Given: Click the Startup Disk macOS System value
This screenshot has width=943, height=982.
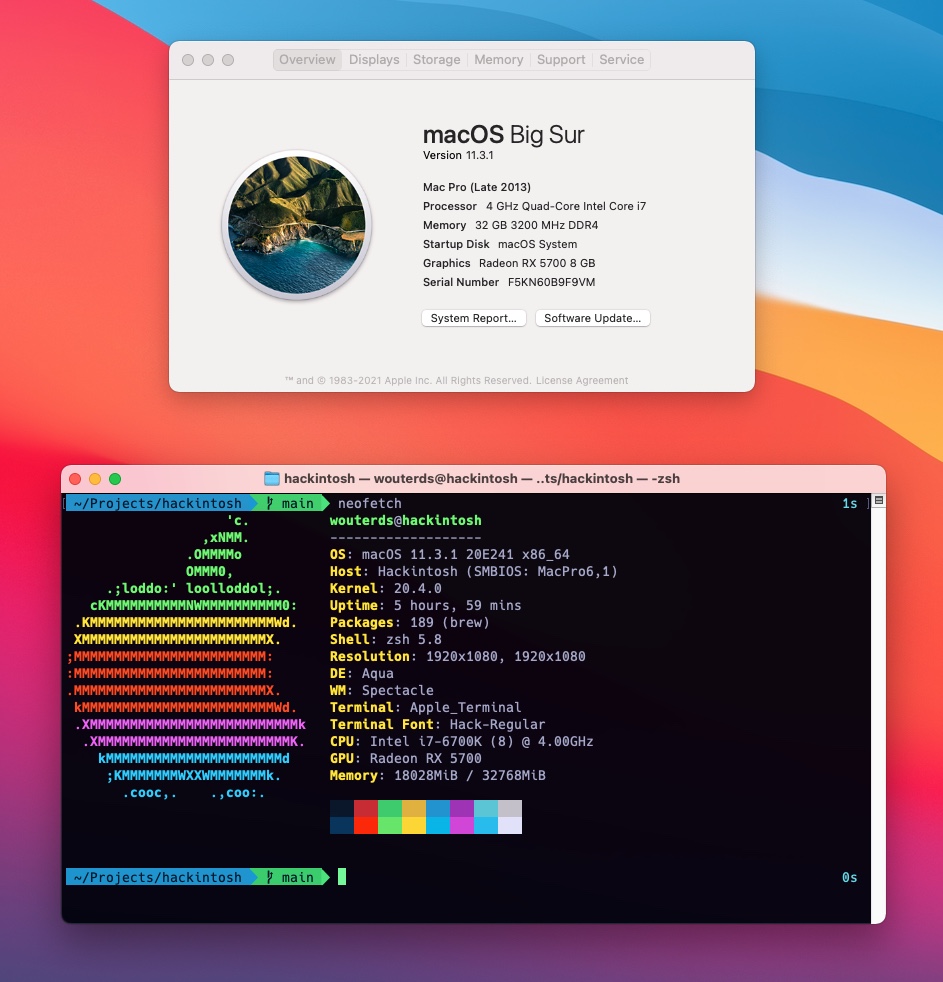Looking at the screenshot, I should 537,244.
